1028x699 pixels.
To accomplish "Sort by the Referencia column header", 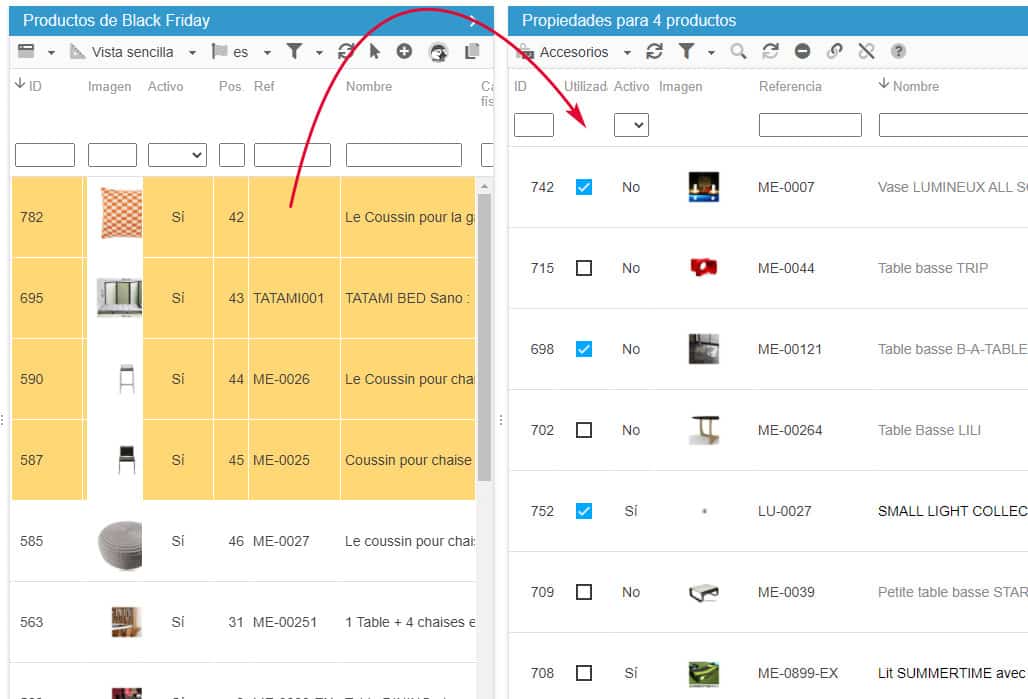I will (790, 87).
